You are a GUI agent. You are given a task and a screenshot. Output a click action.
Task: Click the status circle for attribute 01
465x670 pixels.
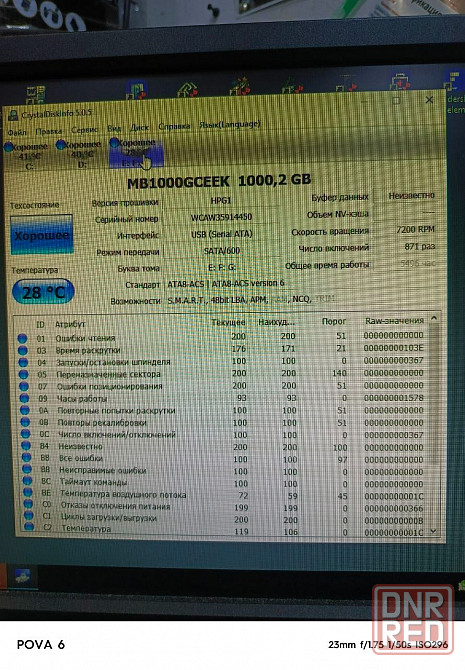pyautogui.click(x=22, y=339)
